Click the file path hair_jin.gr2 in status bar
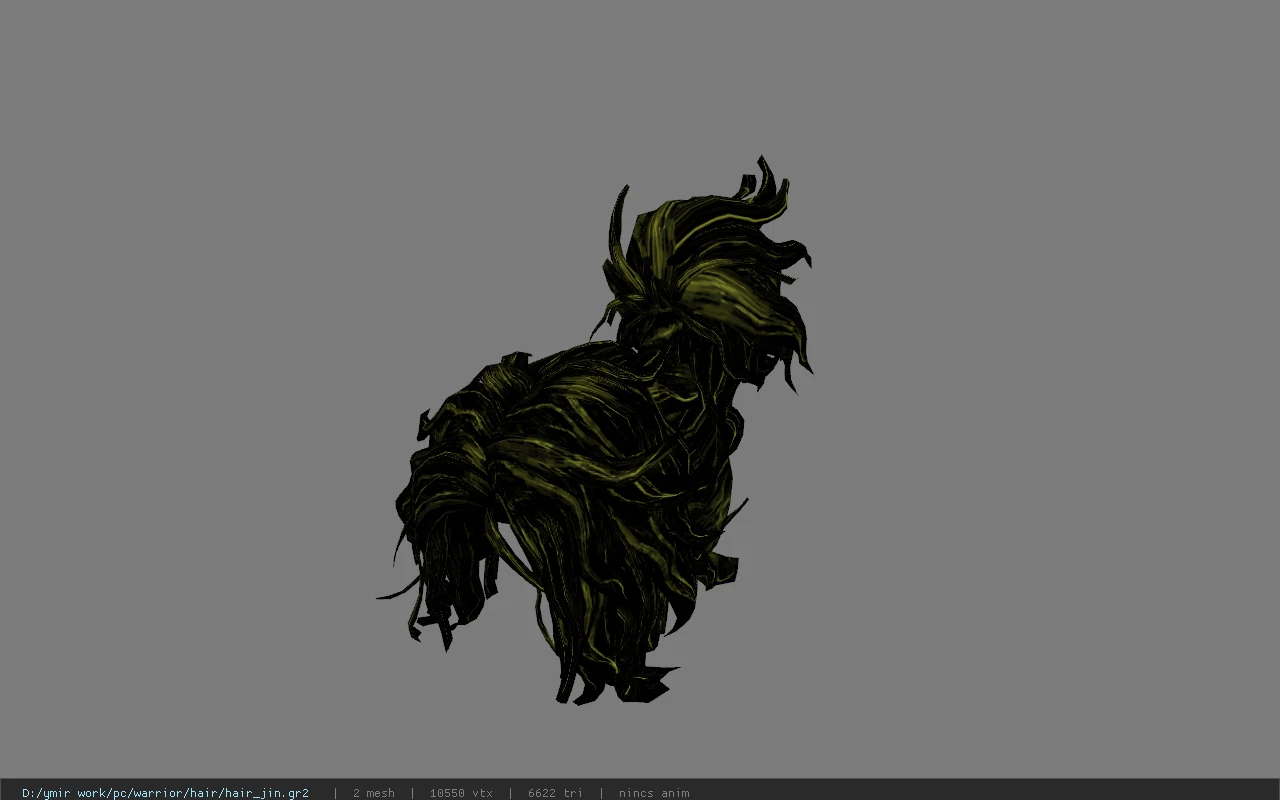The image size is (1280, 800). click(165, 793)
